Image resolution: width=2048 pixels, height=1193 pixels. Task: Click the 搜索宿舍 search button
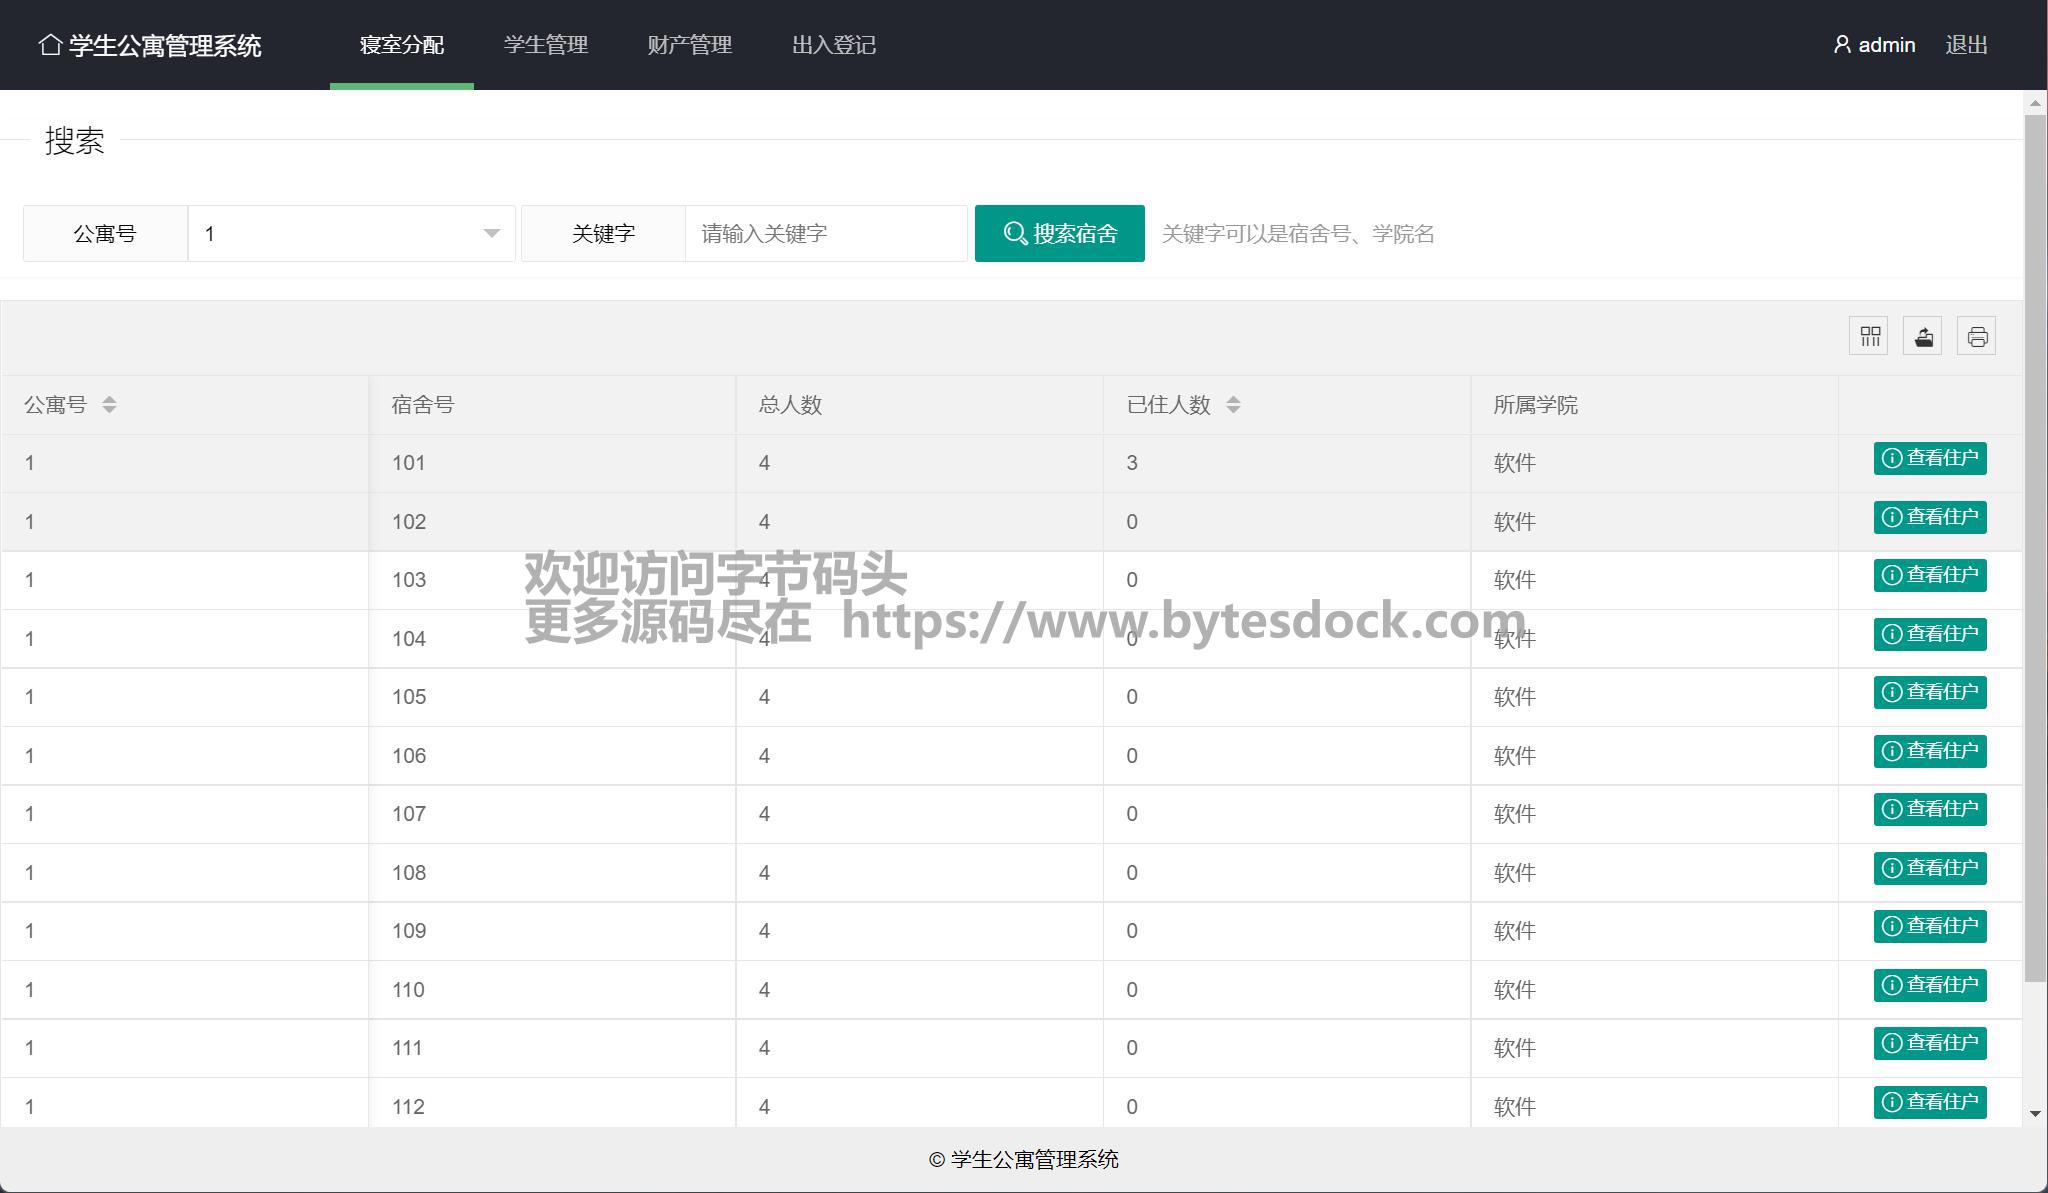[1059, 233]
